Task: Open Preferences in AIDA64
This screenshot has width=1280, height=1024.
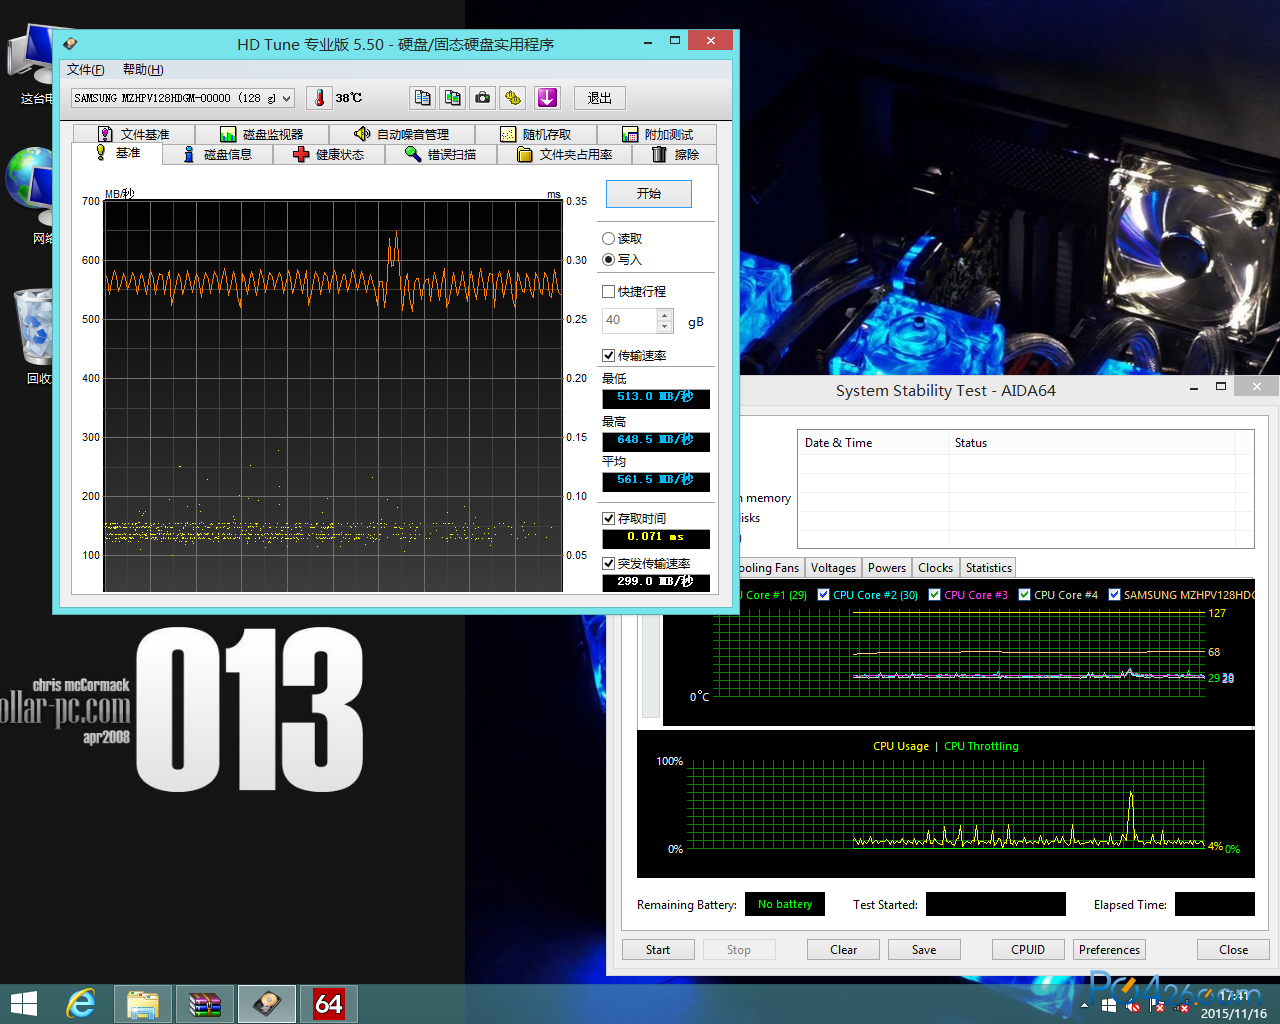Action: click(x=1109, y=950)
